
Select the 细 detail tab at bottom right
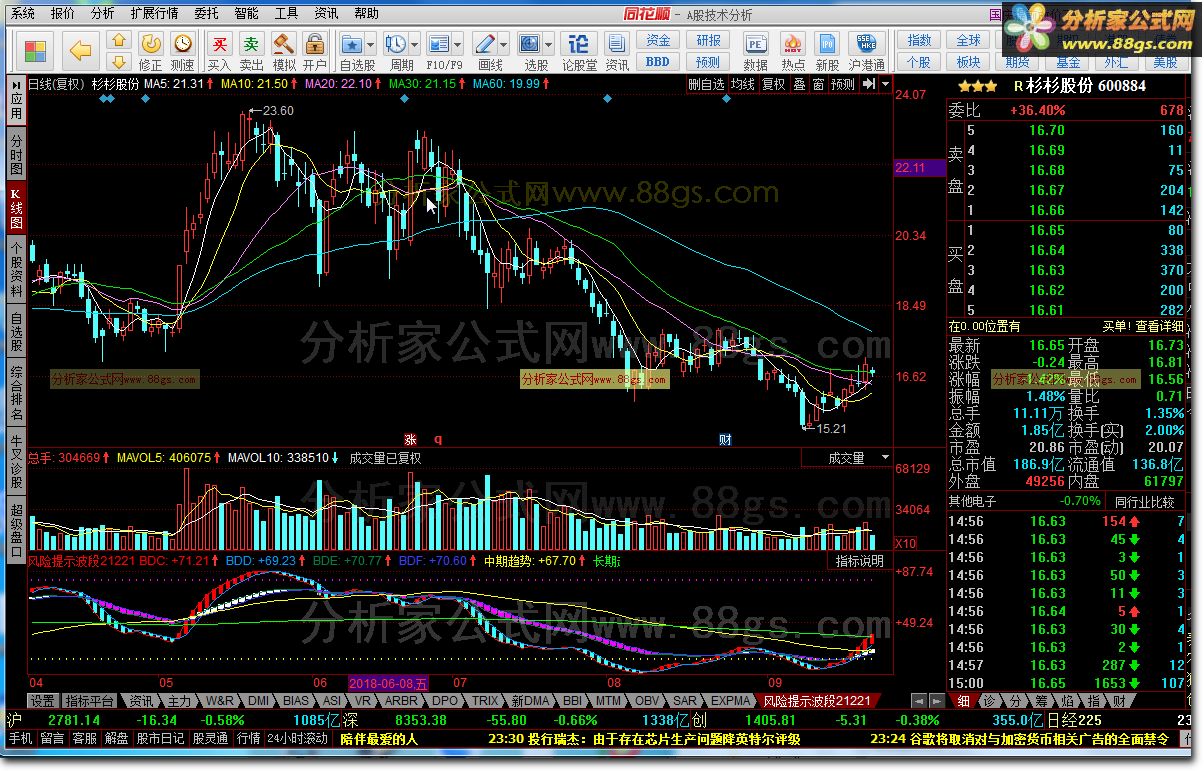[x=962, y=701]
